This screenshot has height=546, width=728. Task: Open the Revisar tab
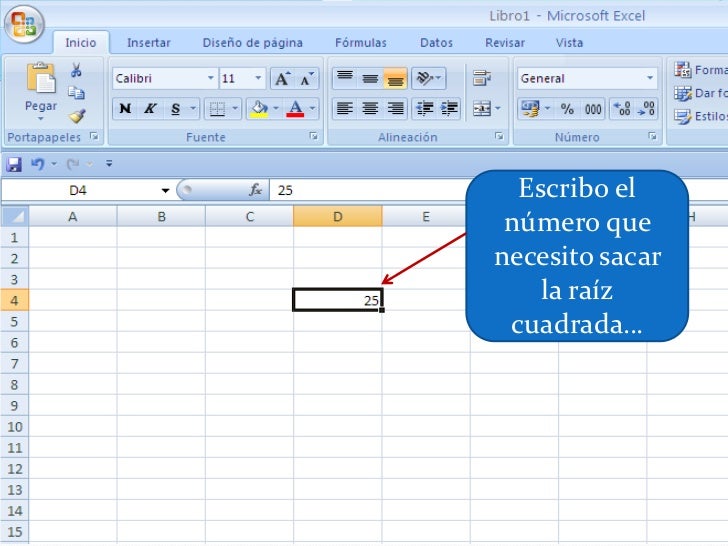click(x=505, y=43)
